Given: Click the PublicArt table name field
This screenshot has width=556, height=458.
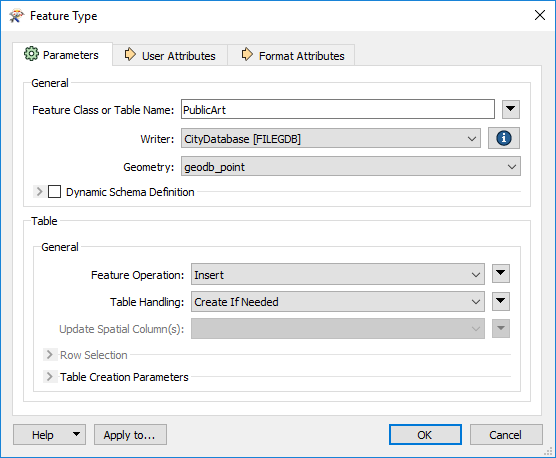Looking at the screenshot, I should click(338, 110).
